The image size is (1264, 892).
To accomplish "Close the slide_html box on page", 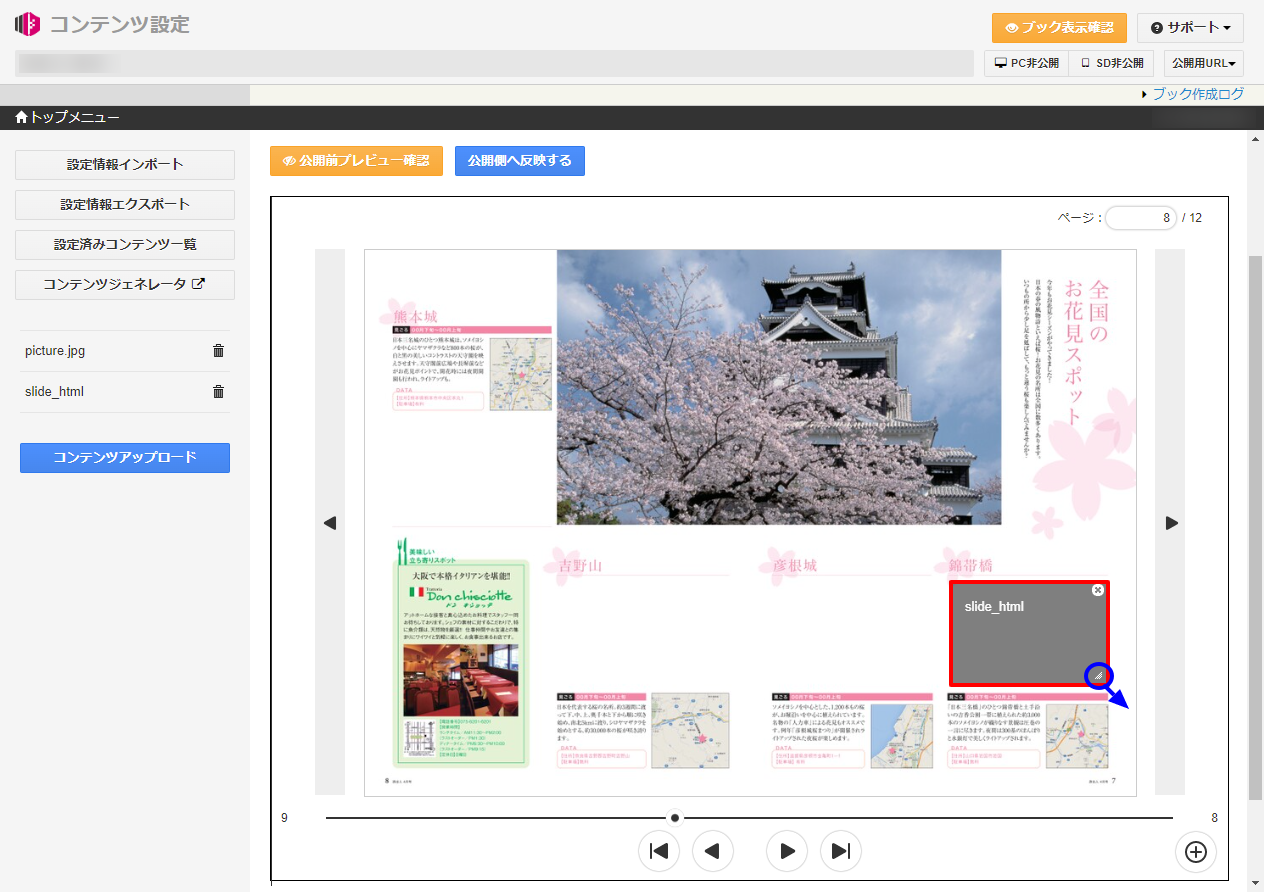I will (1098, 590).
